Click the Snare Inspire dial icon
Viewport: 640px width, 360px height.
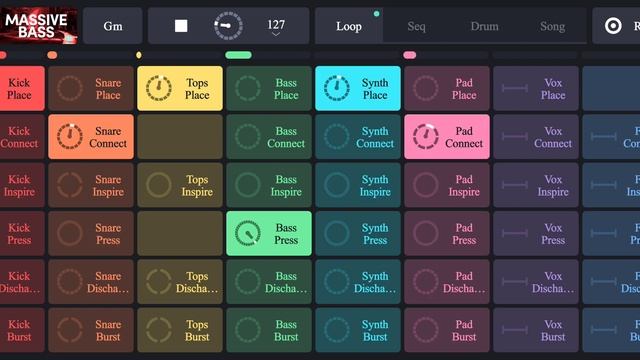(69, 185)
